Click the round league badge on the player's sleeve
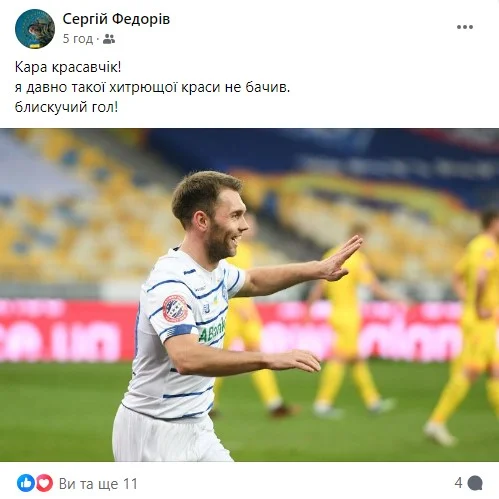Image resolution: width=499 pixels, height=499 pixels. [175, 308]
